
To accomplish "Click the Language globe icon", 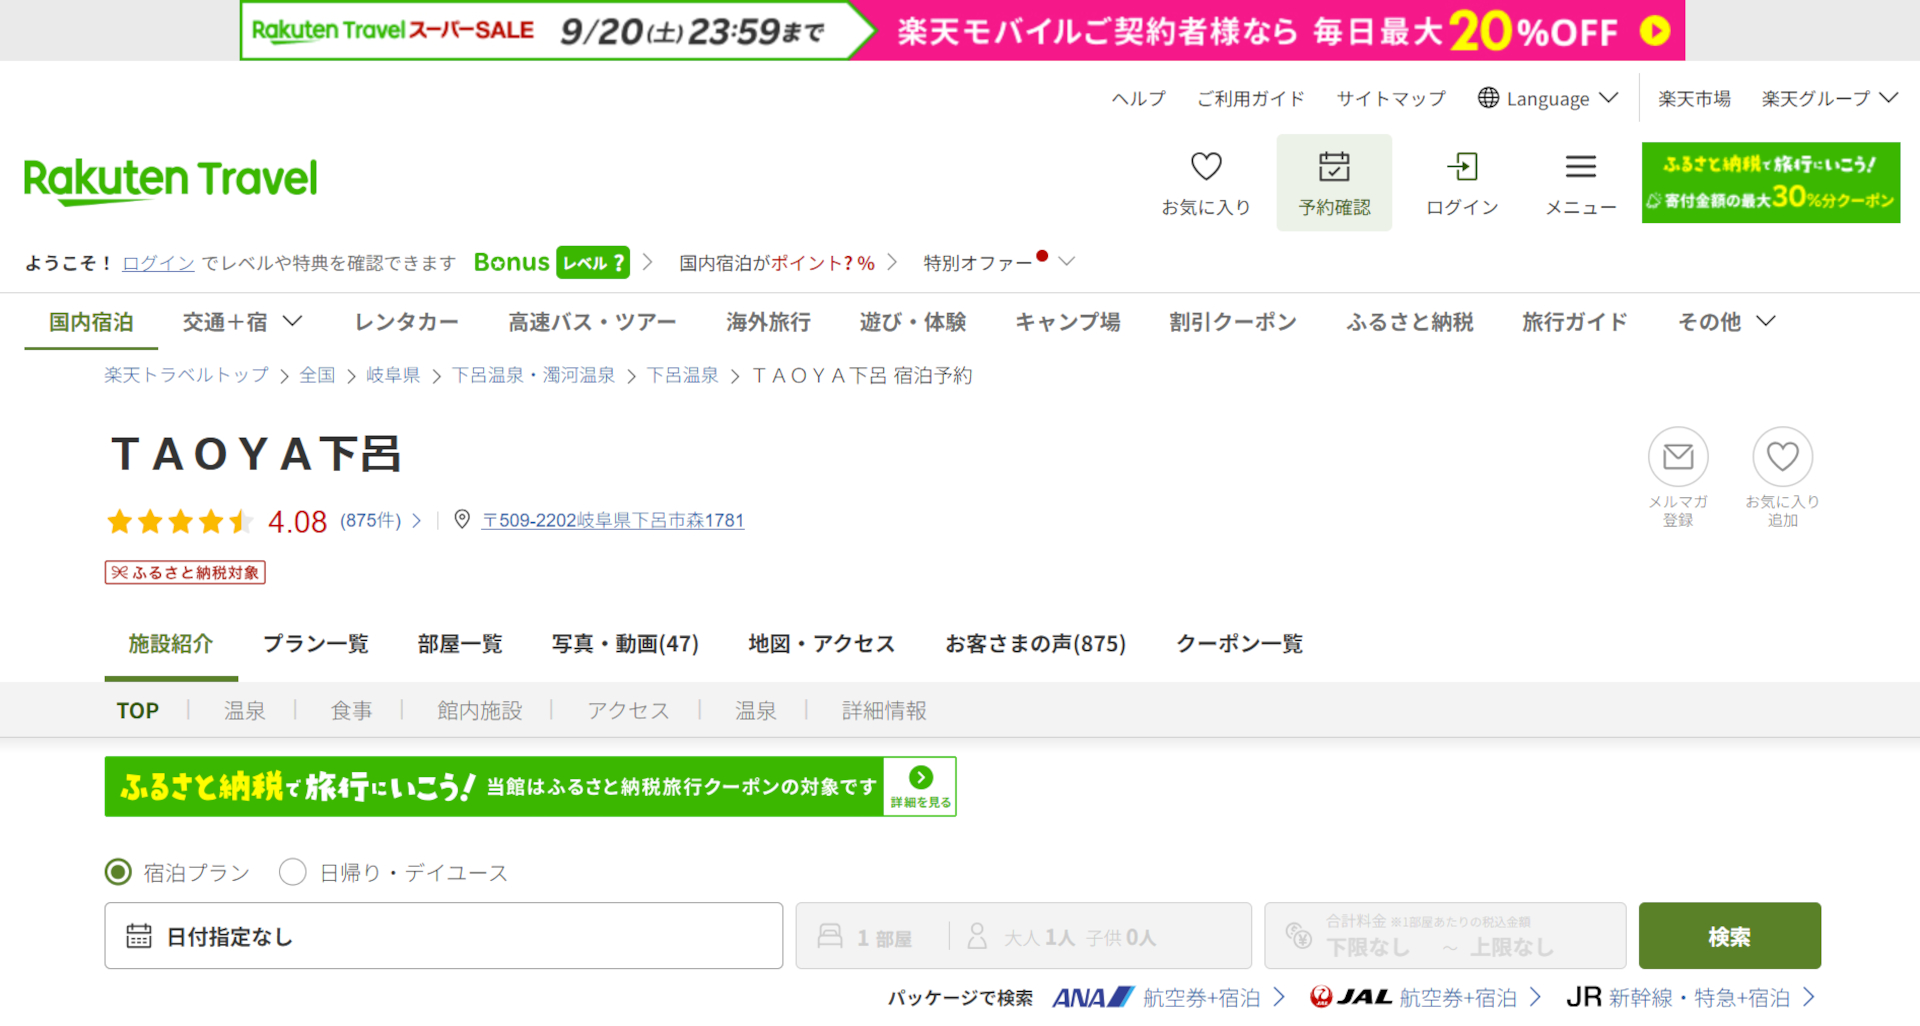I will 1489,98.
